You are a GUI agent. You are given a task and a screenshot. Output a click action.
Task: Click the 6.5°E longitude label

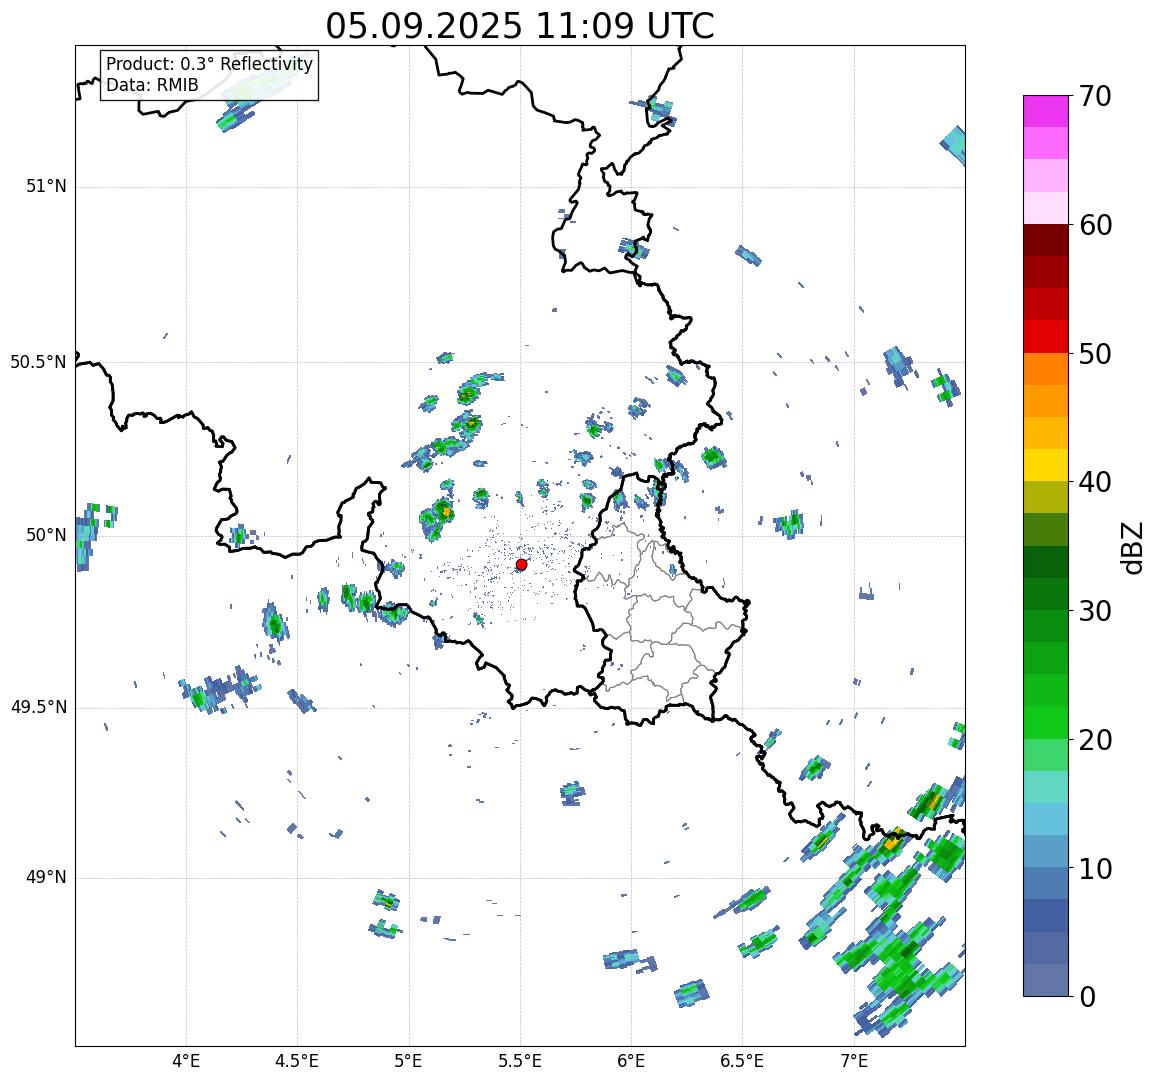[x=742, y=1061]
